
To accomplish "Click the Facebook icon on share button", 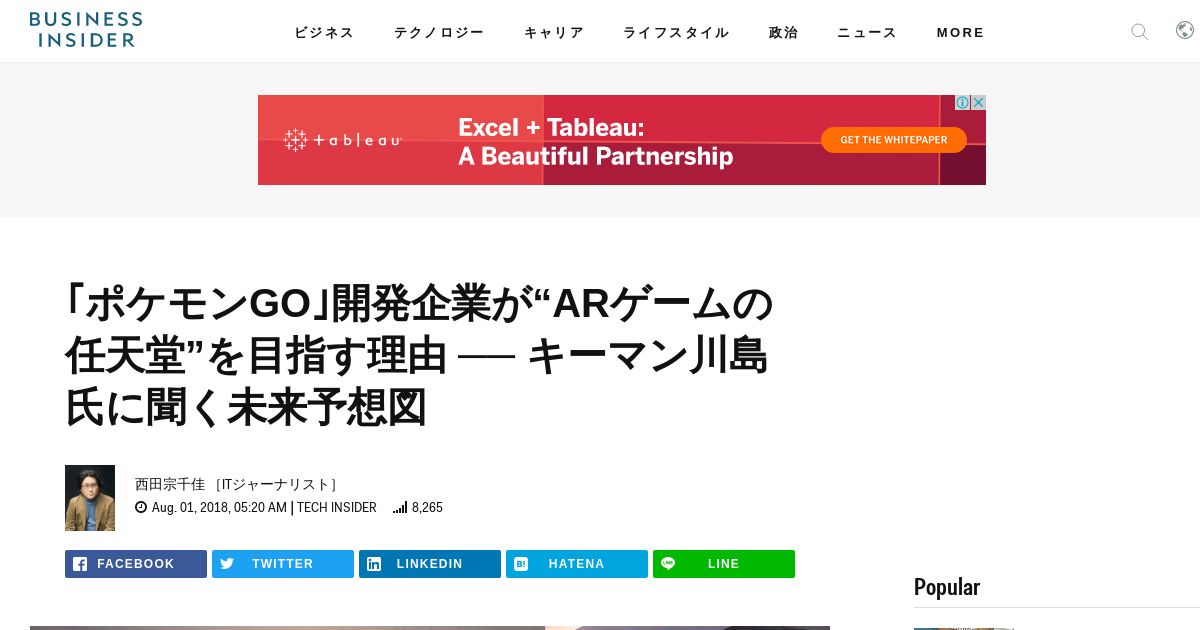I will click(80, 564).
